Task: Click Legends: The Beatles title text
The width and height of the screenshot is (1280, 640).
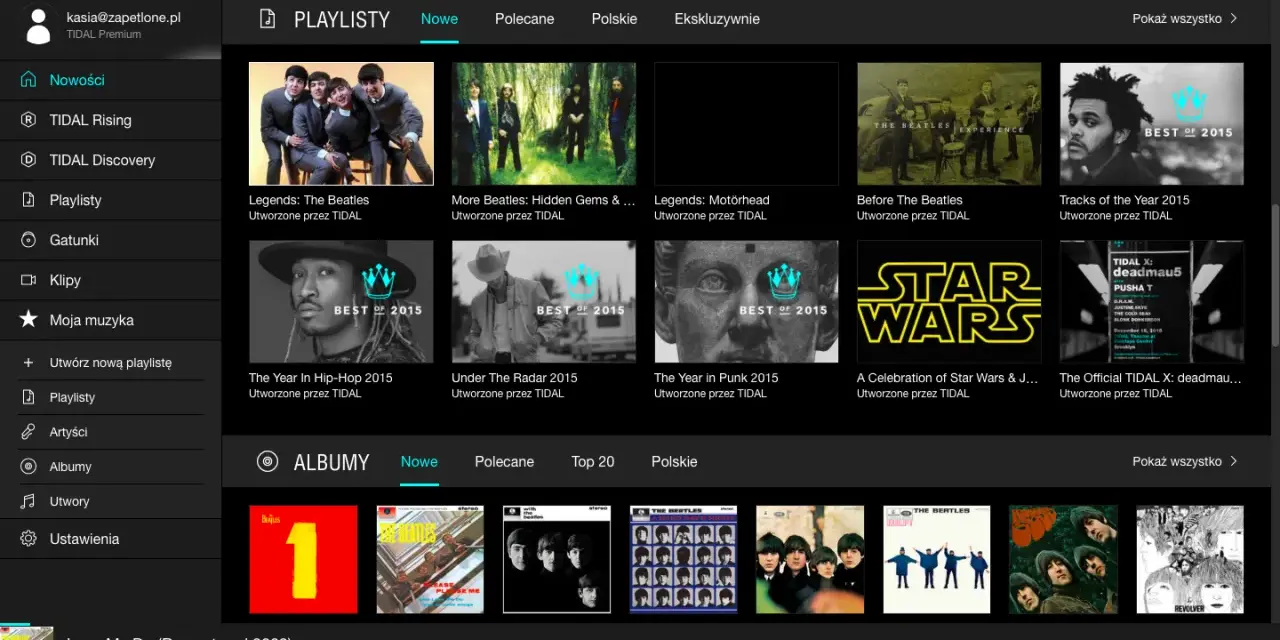Action: pos(309,200)
